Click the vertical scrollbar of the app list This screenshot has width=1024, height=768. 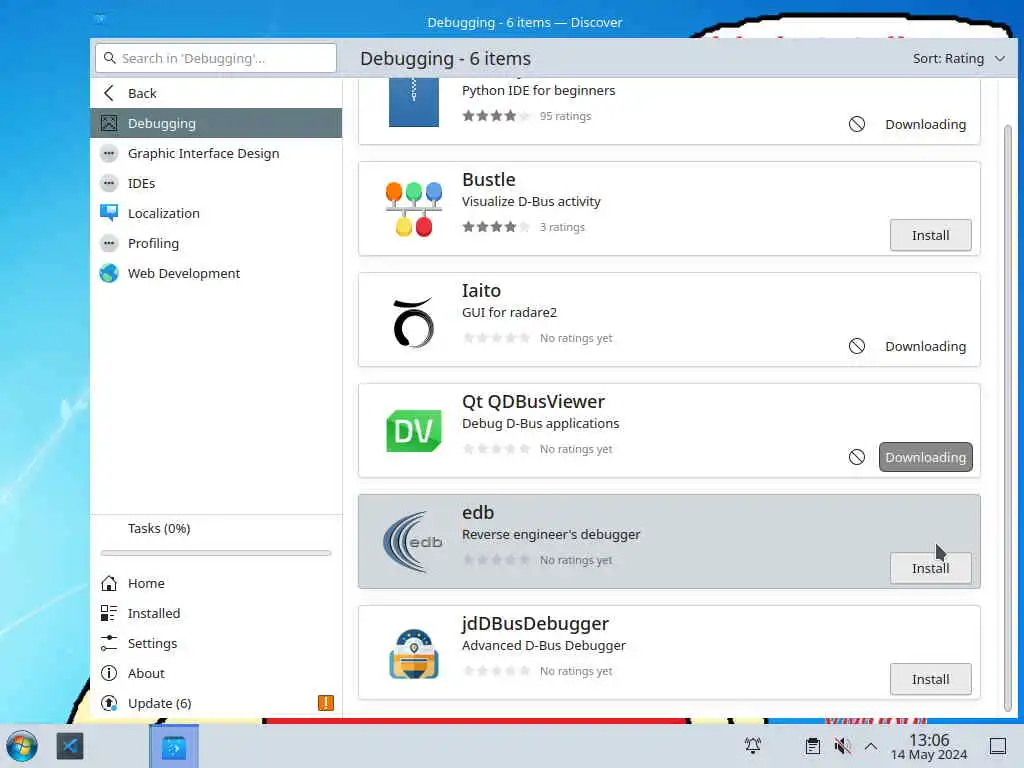(x=1008, y=418)
